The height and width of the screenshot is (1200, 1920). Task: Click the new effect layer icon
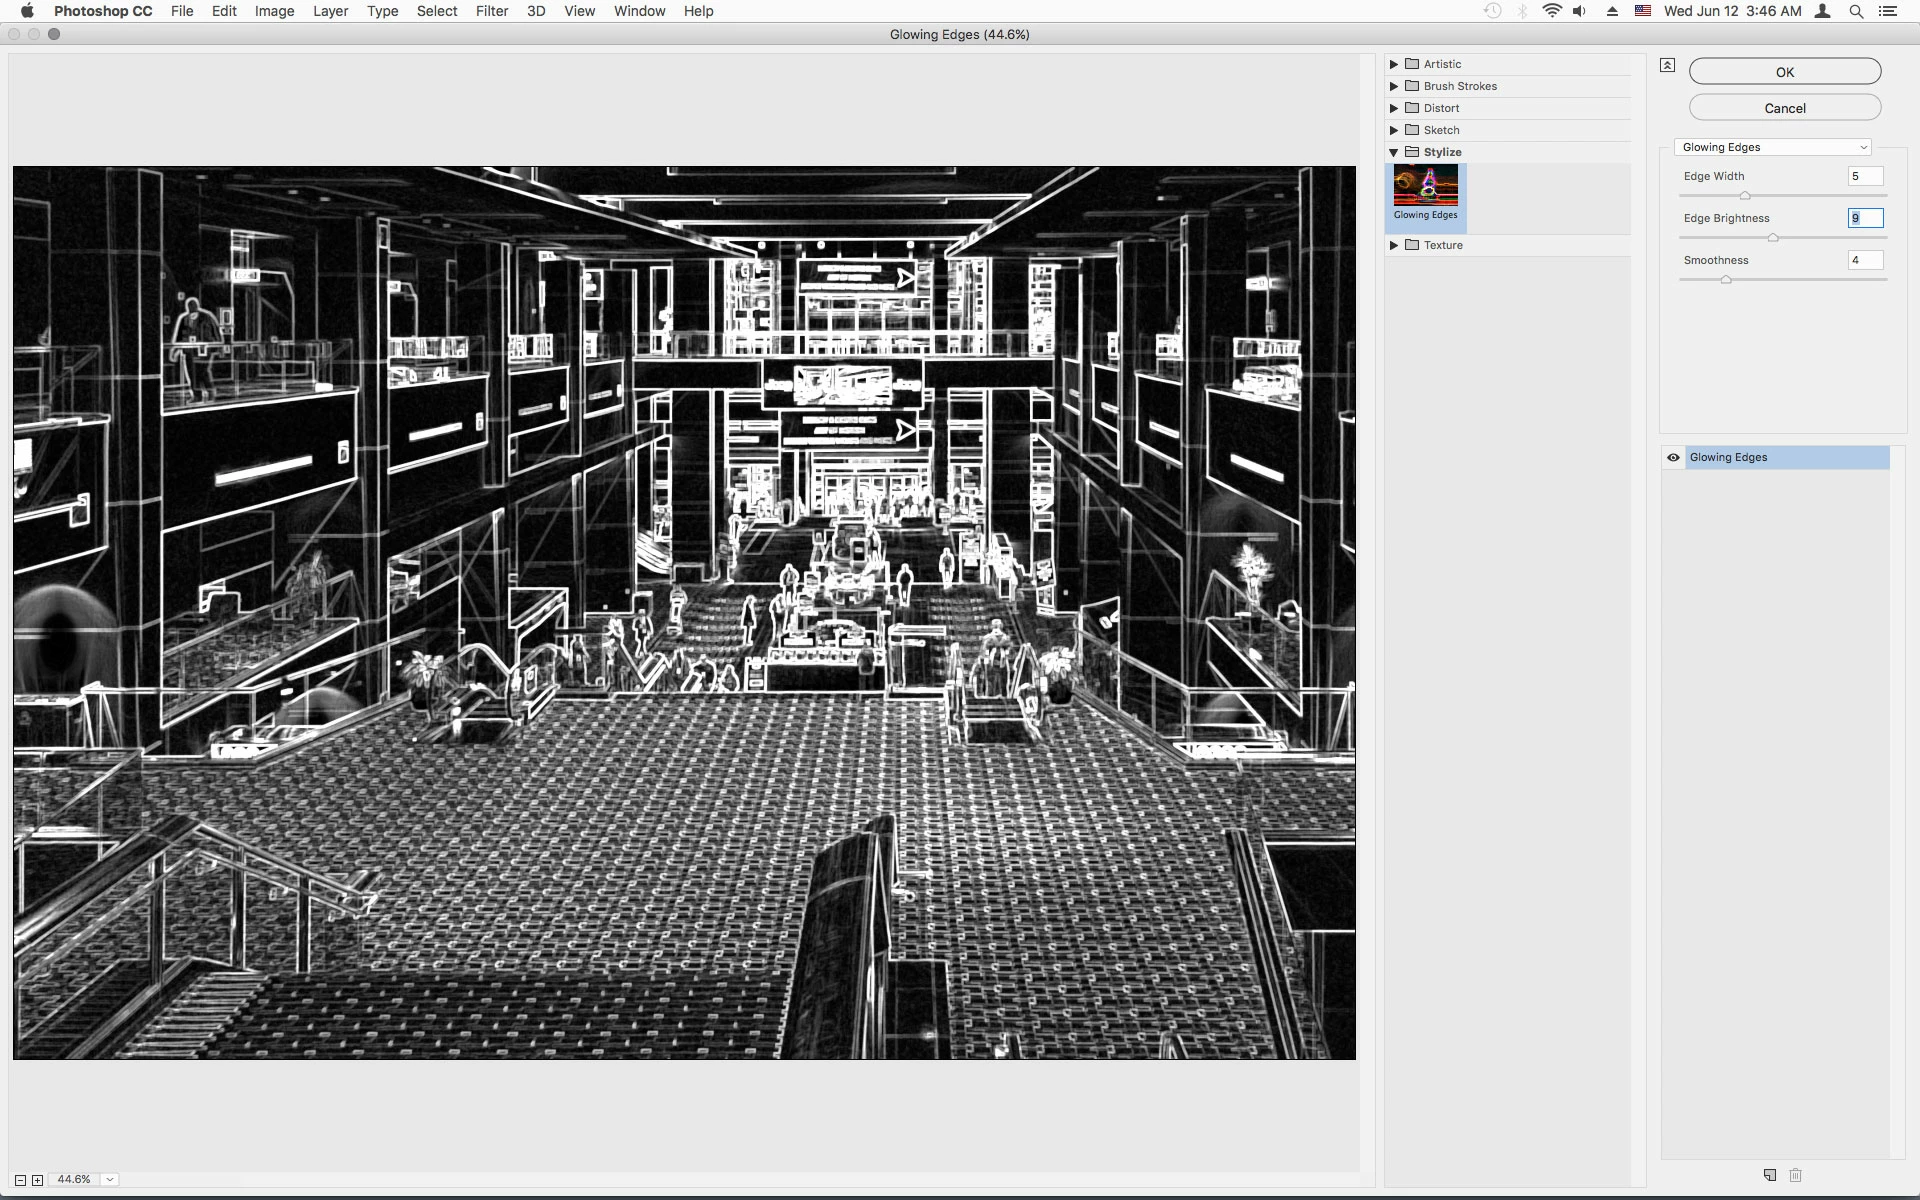tap(1769, 1175)
